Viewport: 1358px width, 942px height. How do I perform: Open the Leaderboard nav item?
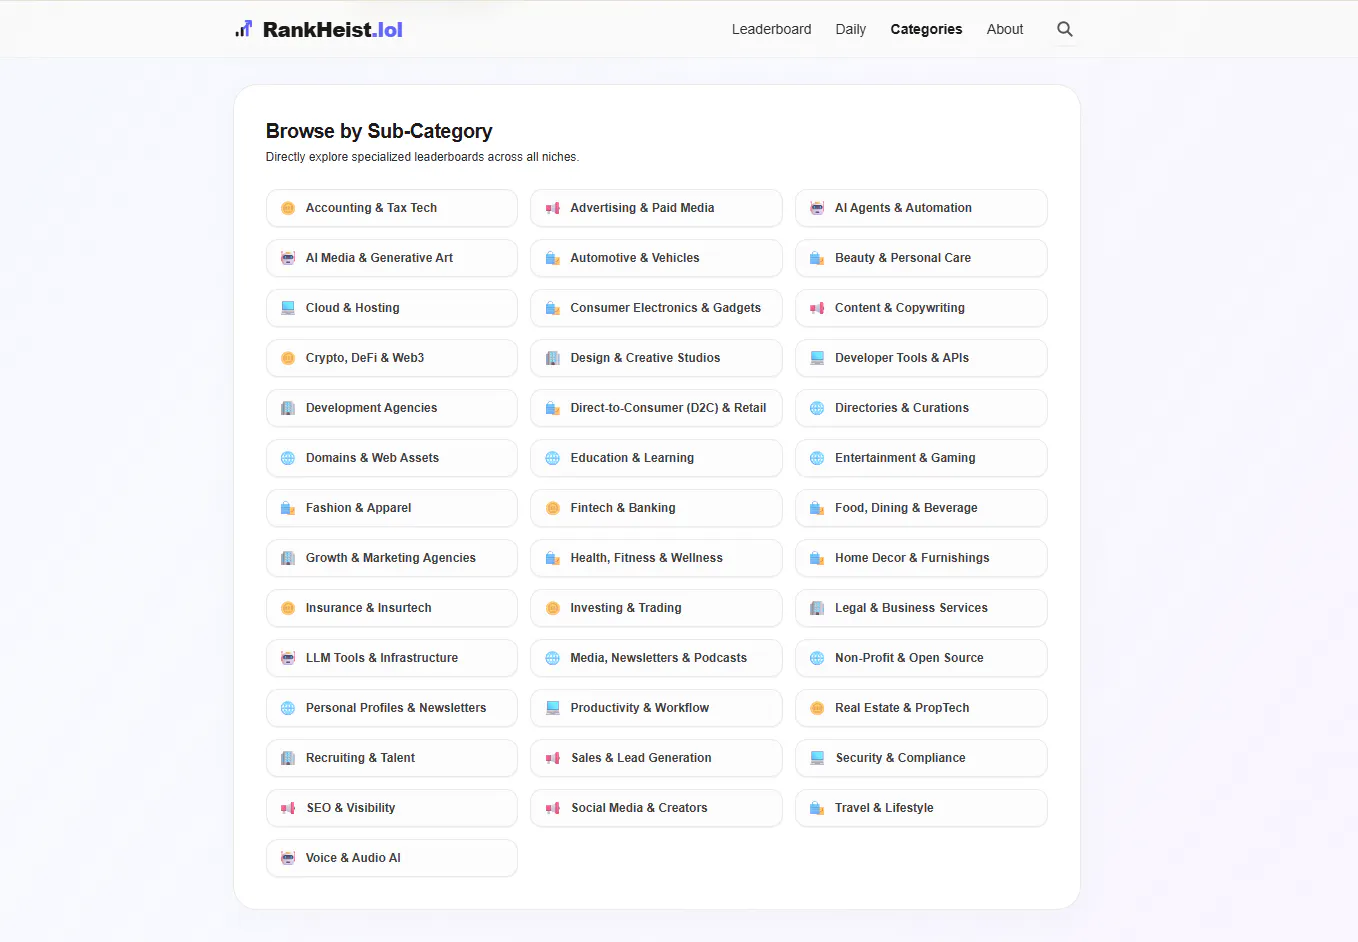(x=771, y=29)
